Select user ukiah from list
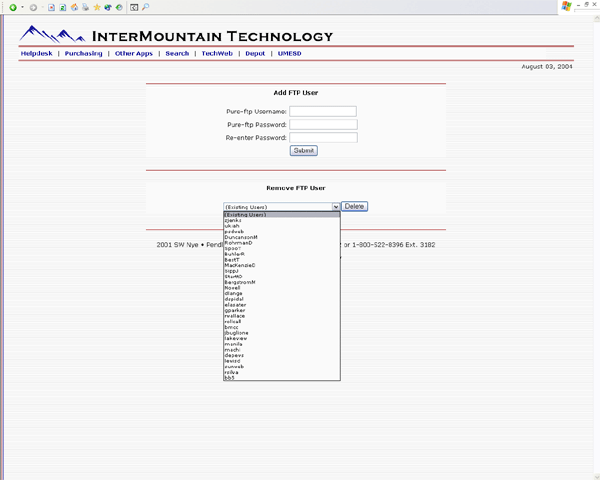600x480 pixels. click(282, 226)
